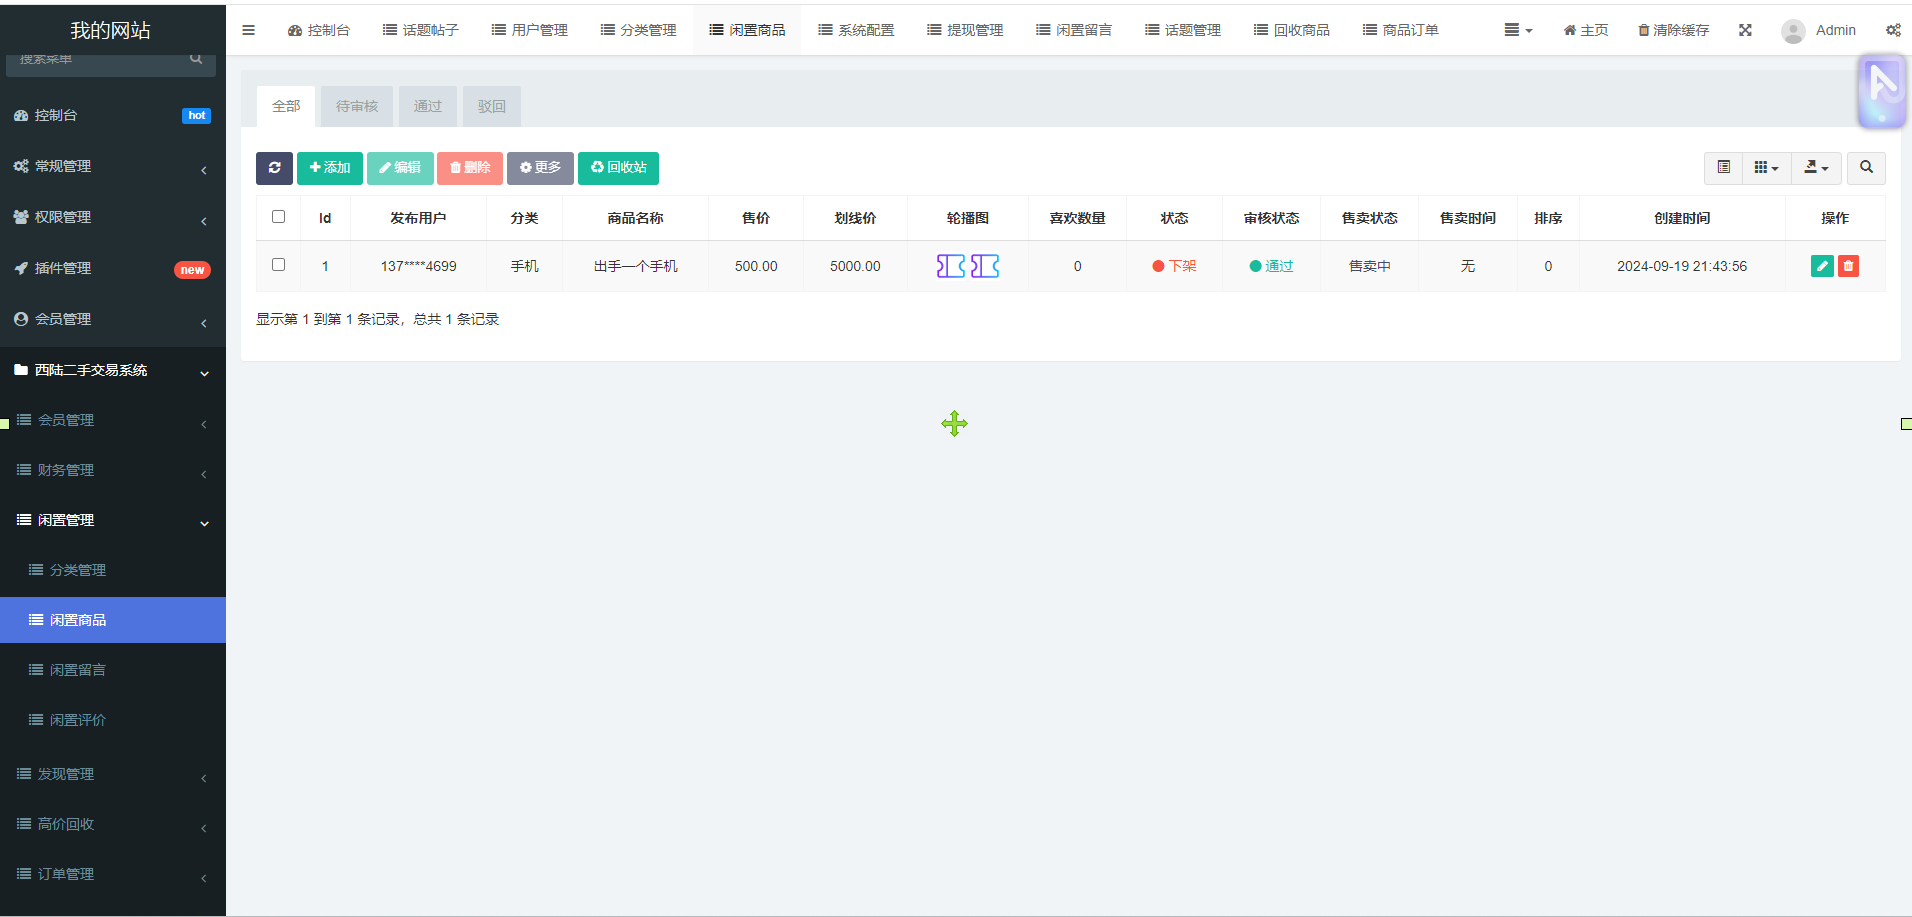Screen dimensions: 1912x917
Task: Click the Admin user avatar
Action: click(1793, 31)
